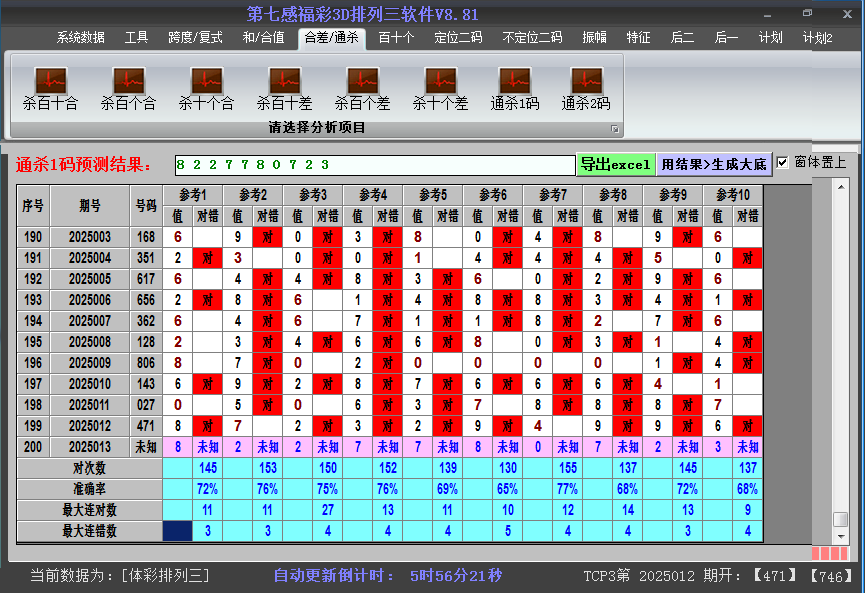Click the 导出excel button
The height and width of the screenshot is (593, 865).
(x=615, y=164)
